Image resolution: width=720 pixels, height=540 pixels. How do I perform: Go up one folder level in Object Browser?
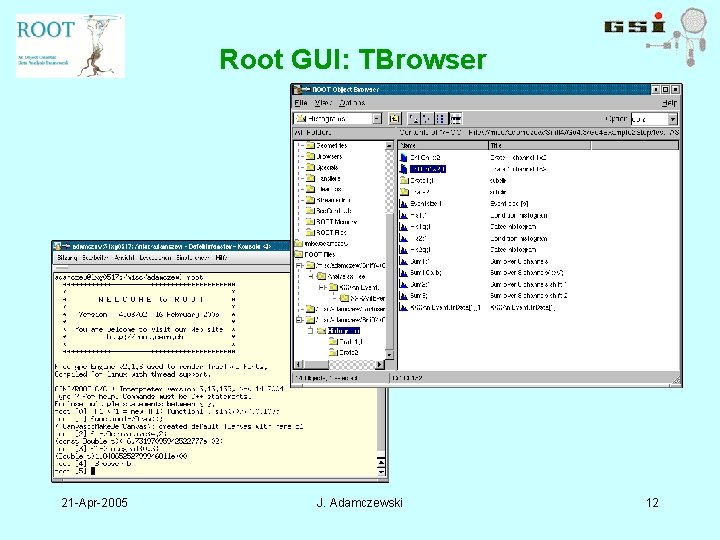tap(394, 119)
